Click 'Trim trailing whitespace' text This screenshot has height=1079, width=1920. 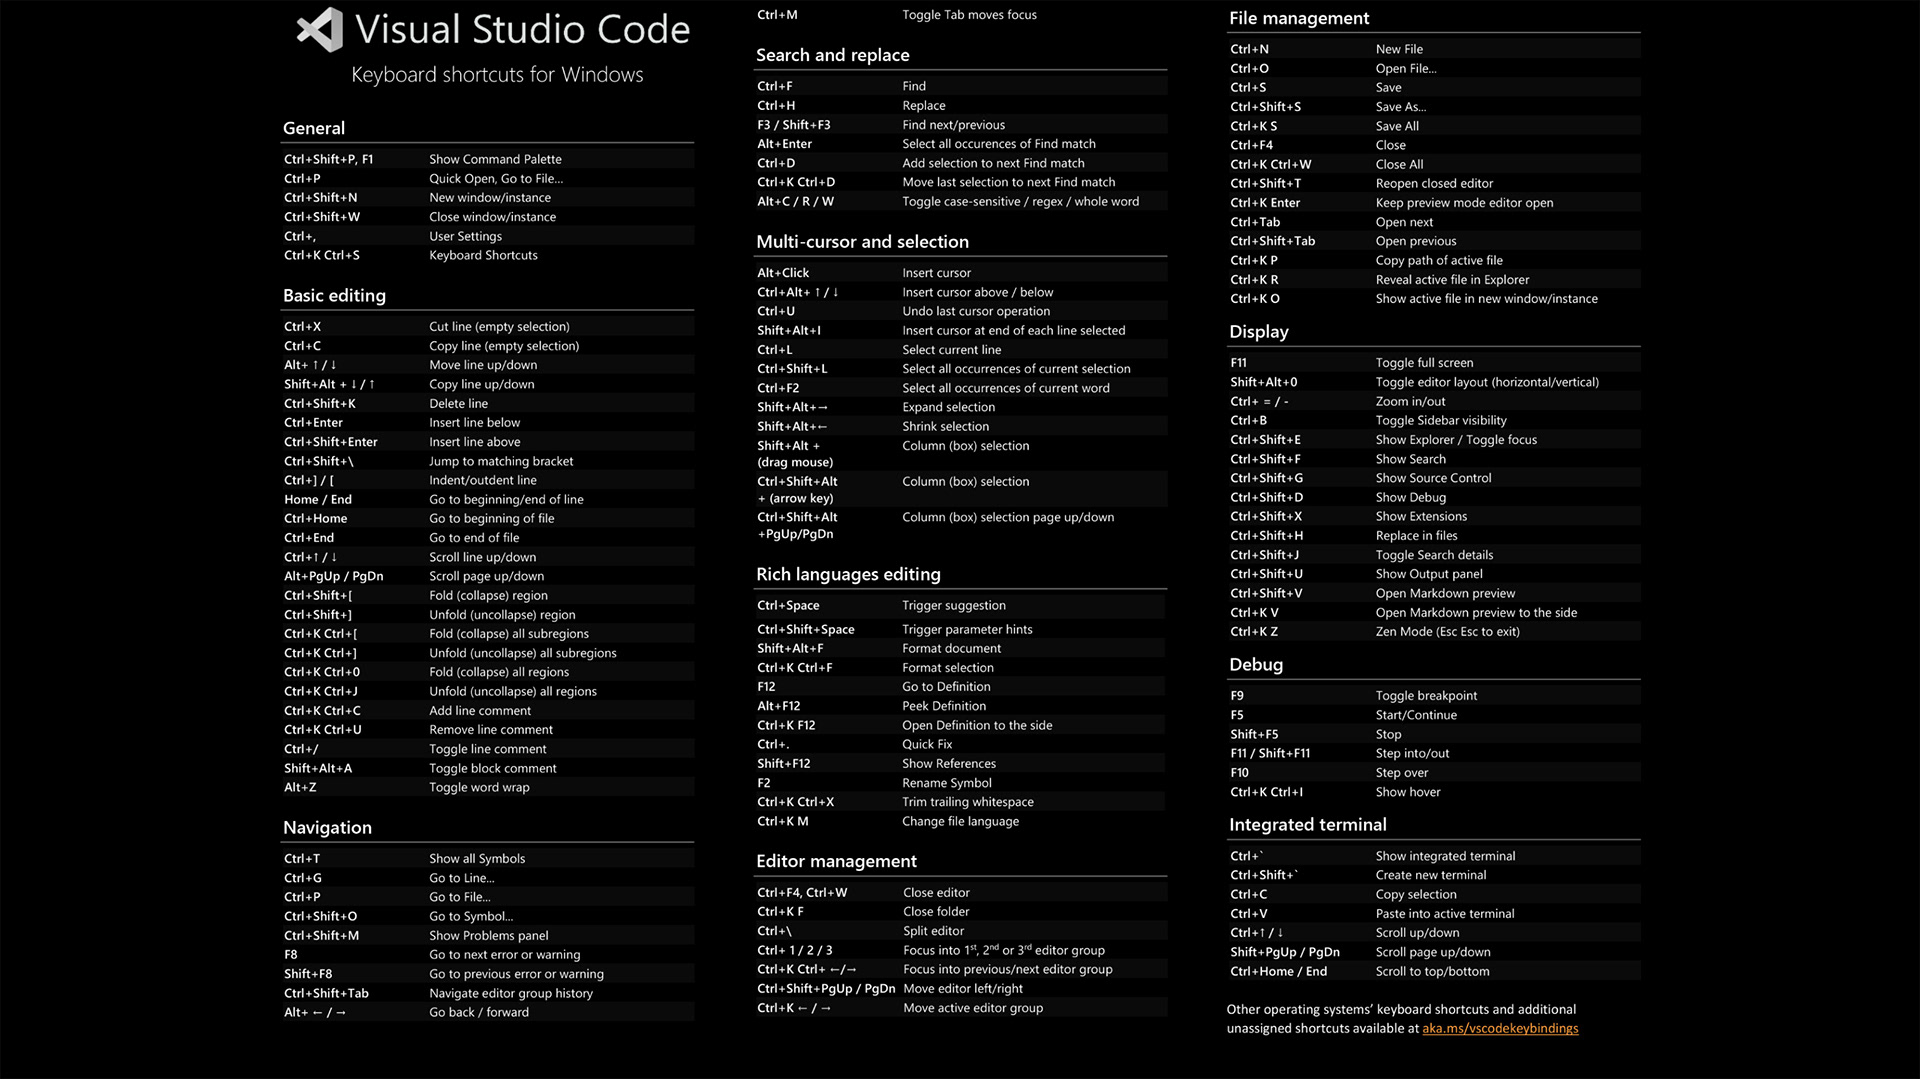tap(968, 802)
